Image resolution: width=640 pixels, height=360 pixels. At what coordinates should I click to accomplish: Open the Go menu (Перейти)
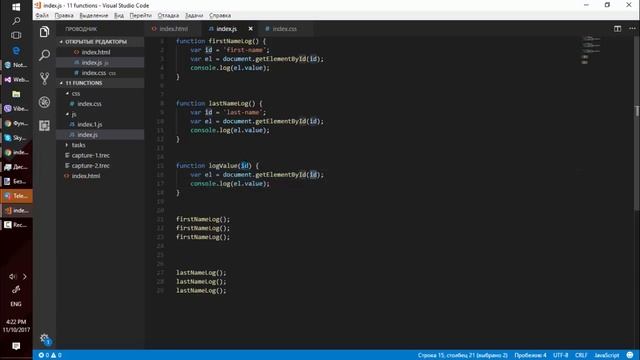(140, 16)
